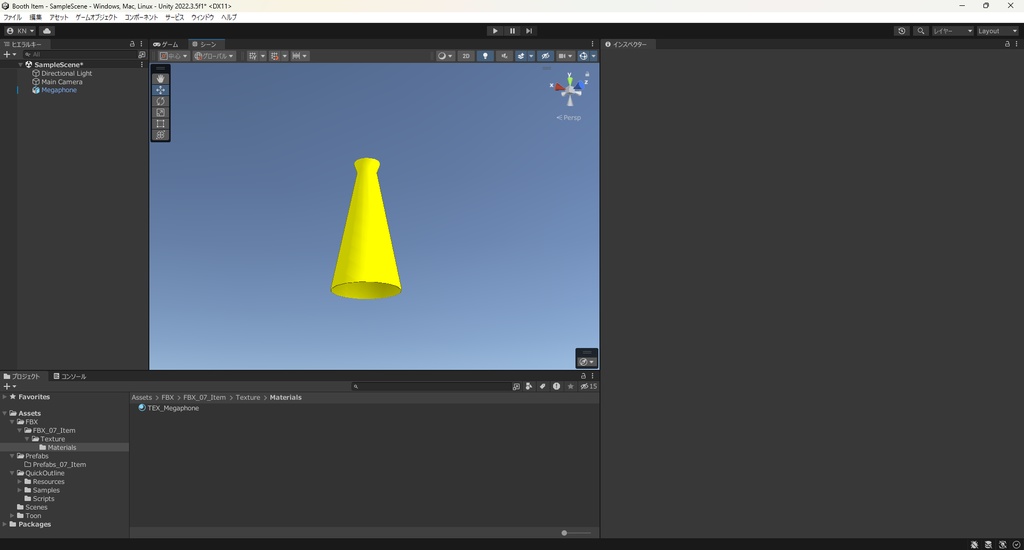Image resolution: width=1024 pixels, height=550 pixels.
Task: Open the project panel create plus button
Action: pos(9,386)
